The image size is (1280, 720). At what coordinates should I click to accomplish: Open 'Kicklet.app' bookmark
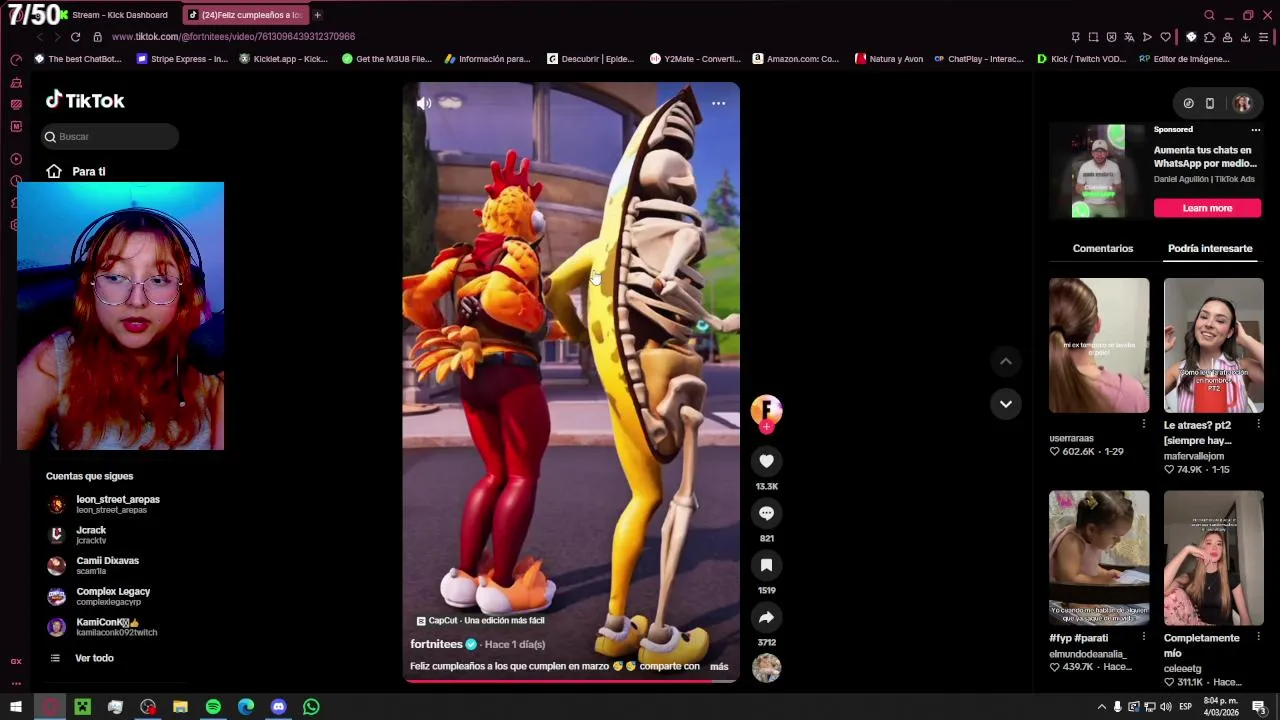[283, 59]
